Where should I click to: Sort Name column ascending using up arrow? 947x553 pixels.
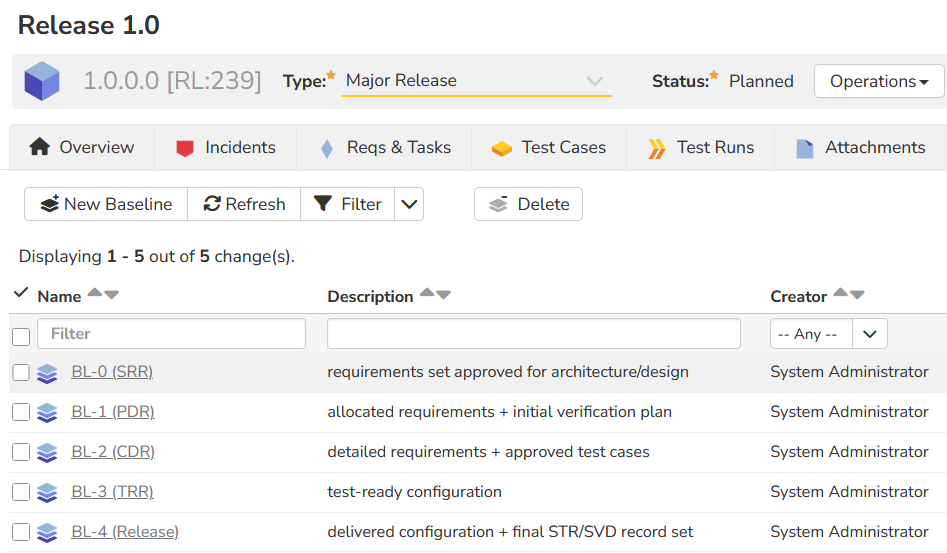(95, 294)
